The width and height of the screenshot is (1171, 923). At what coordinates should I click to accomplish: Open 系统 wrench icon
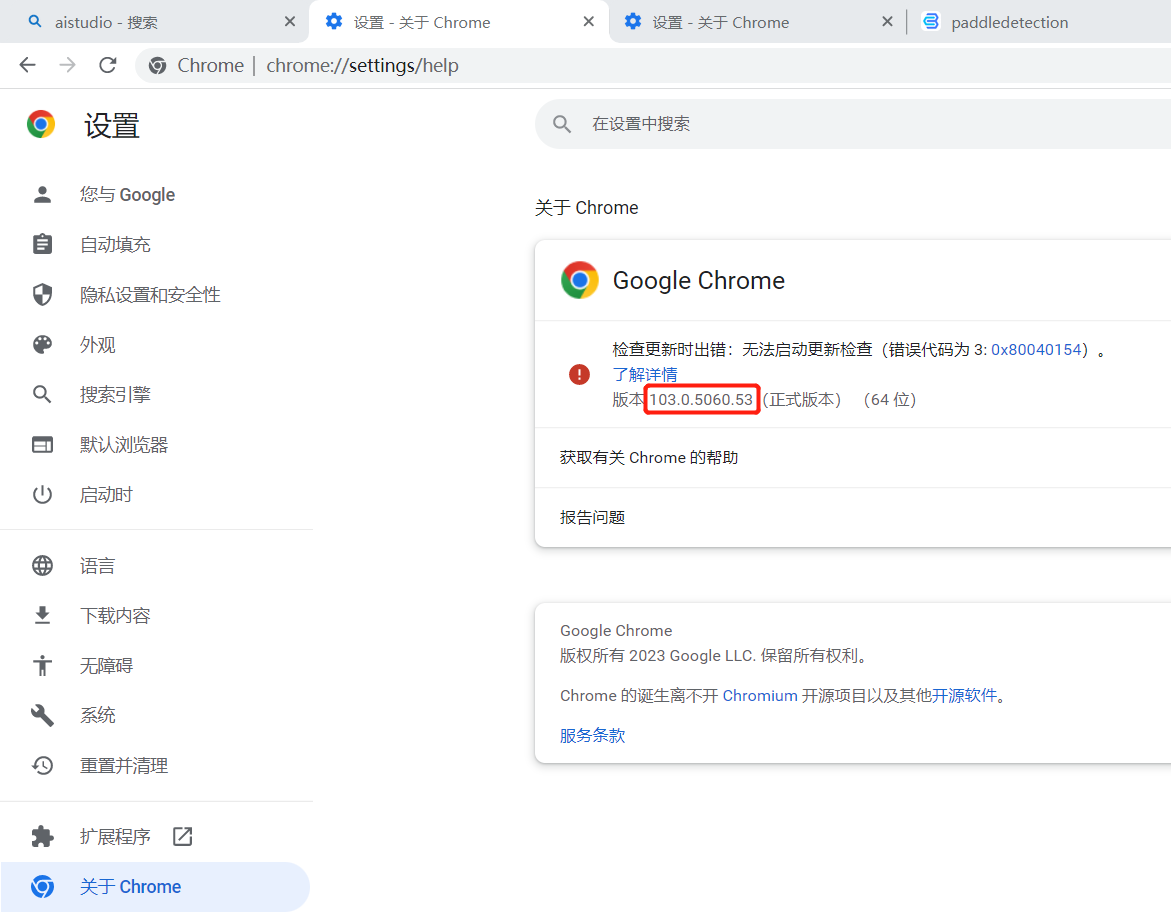click(x=42, y=715)
